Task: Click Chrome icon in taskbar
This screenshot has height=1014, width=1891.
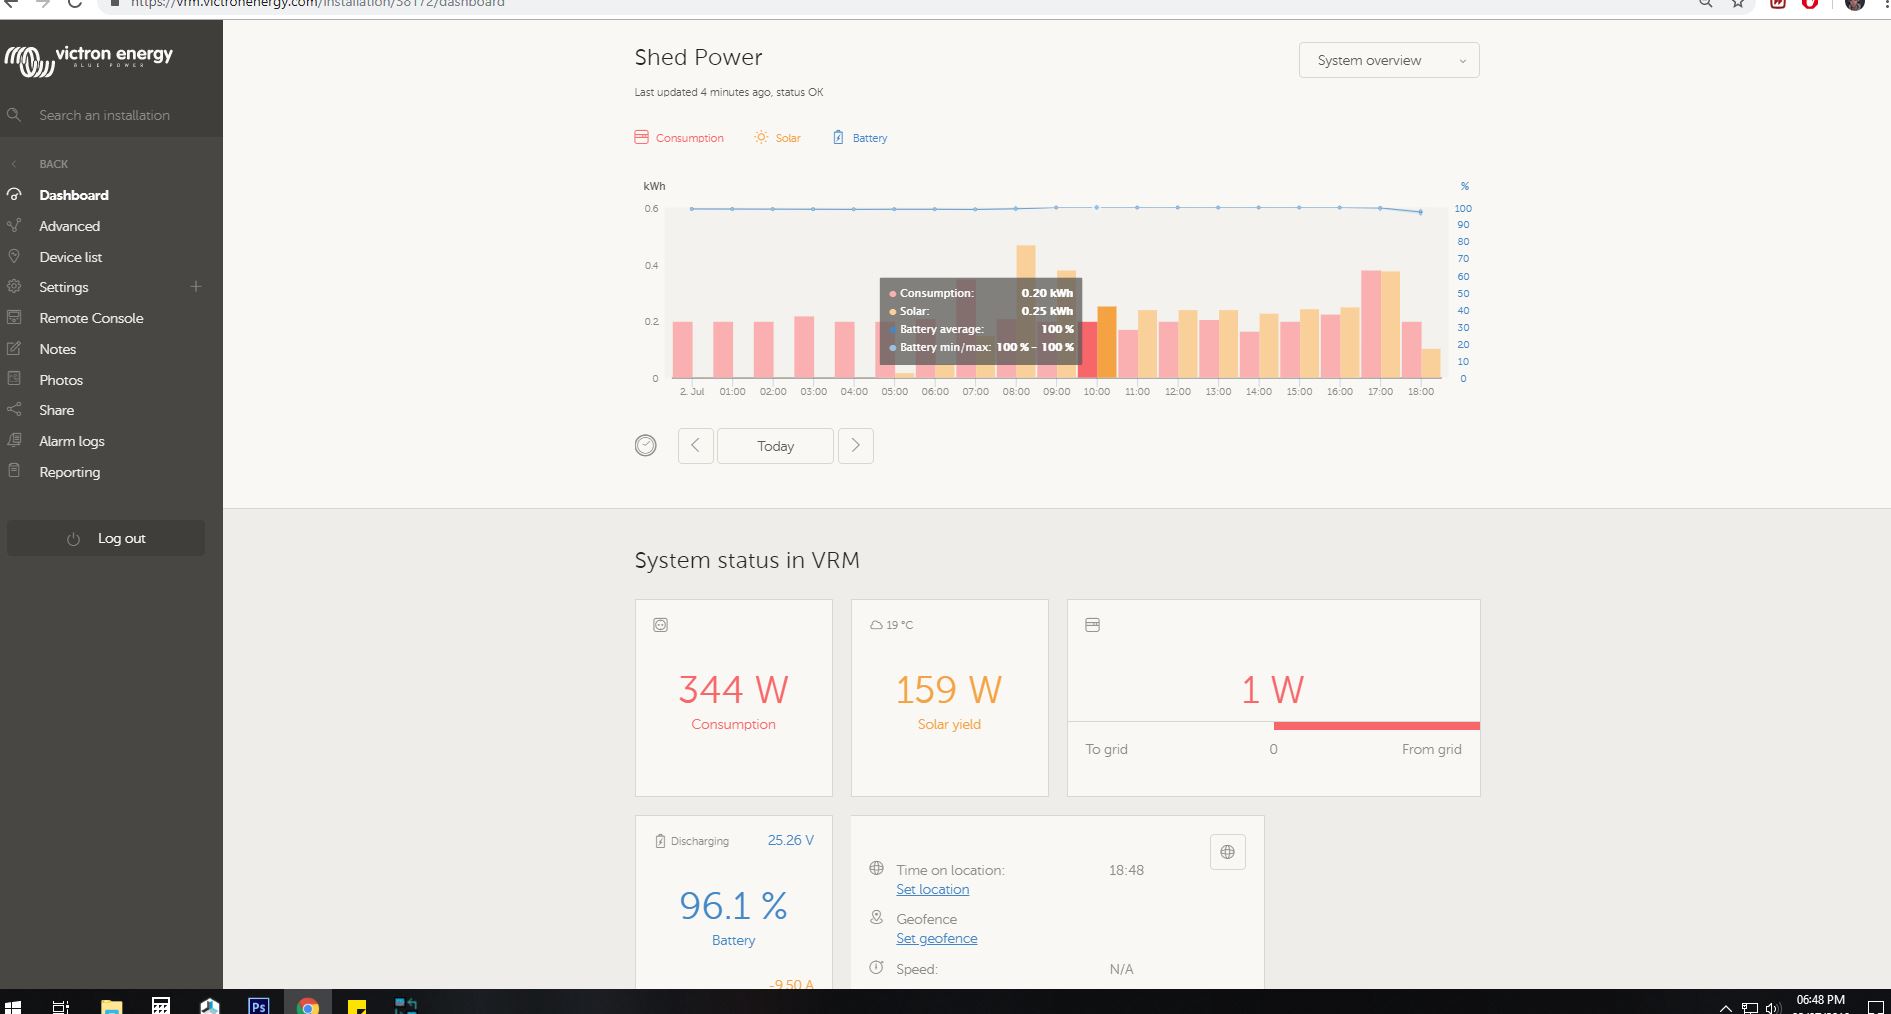Action: point(308,1006)
